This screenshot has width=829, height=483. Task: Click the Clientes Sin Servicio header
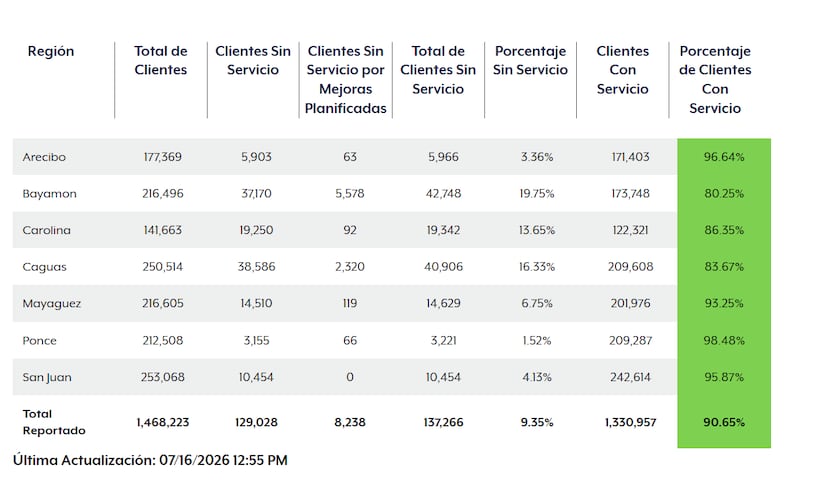click(253, 60)
